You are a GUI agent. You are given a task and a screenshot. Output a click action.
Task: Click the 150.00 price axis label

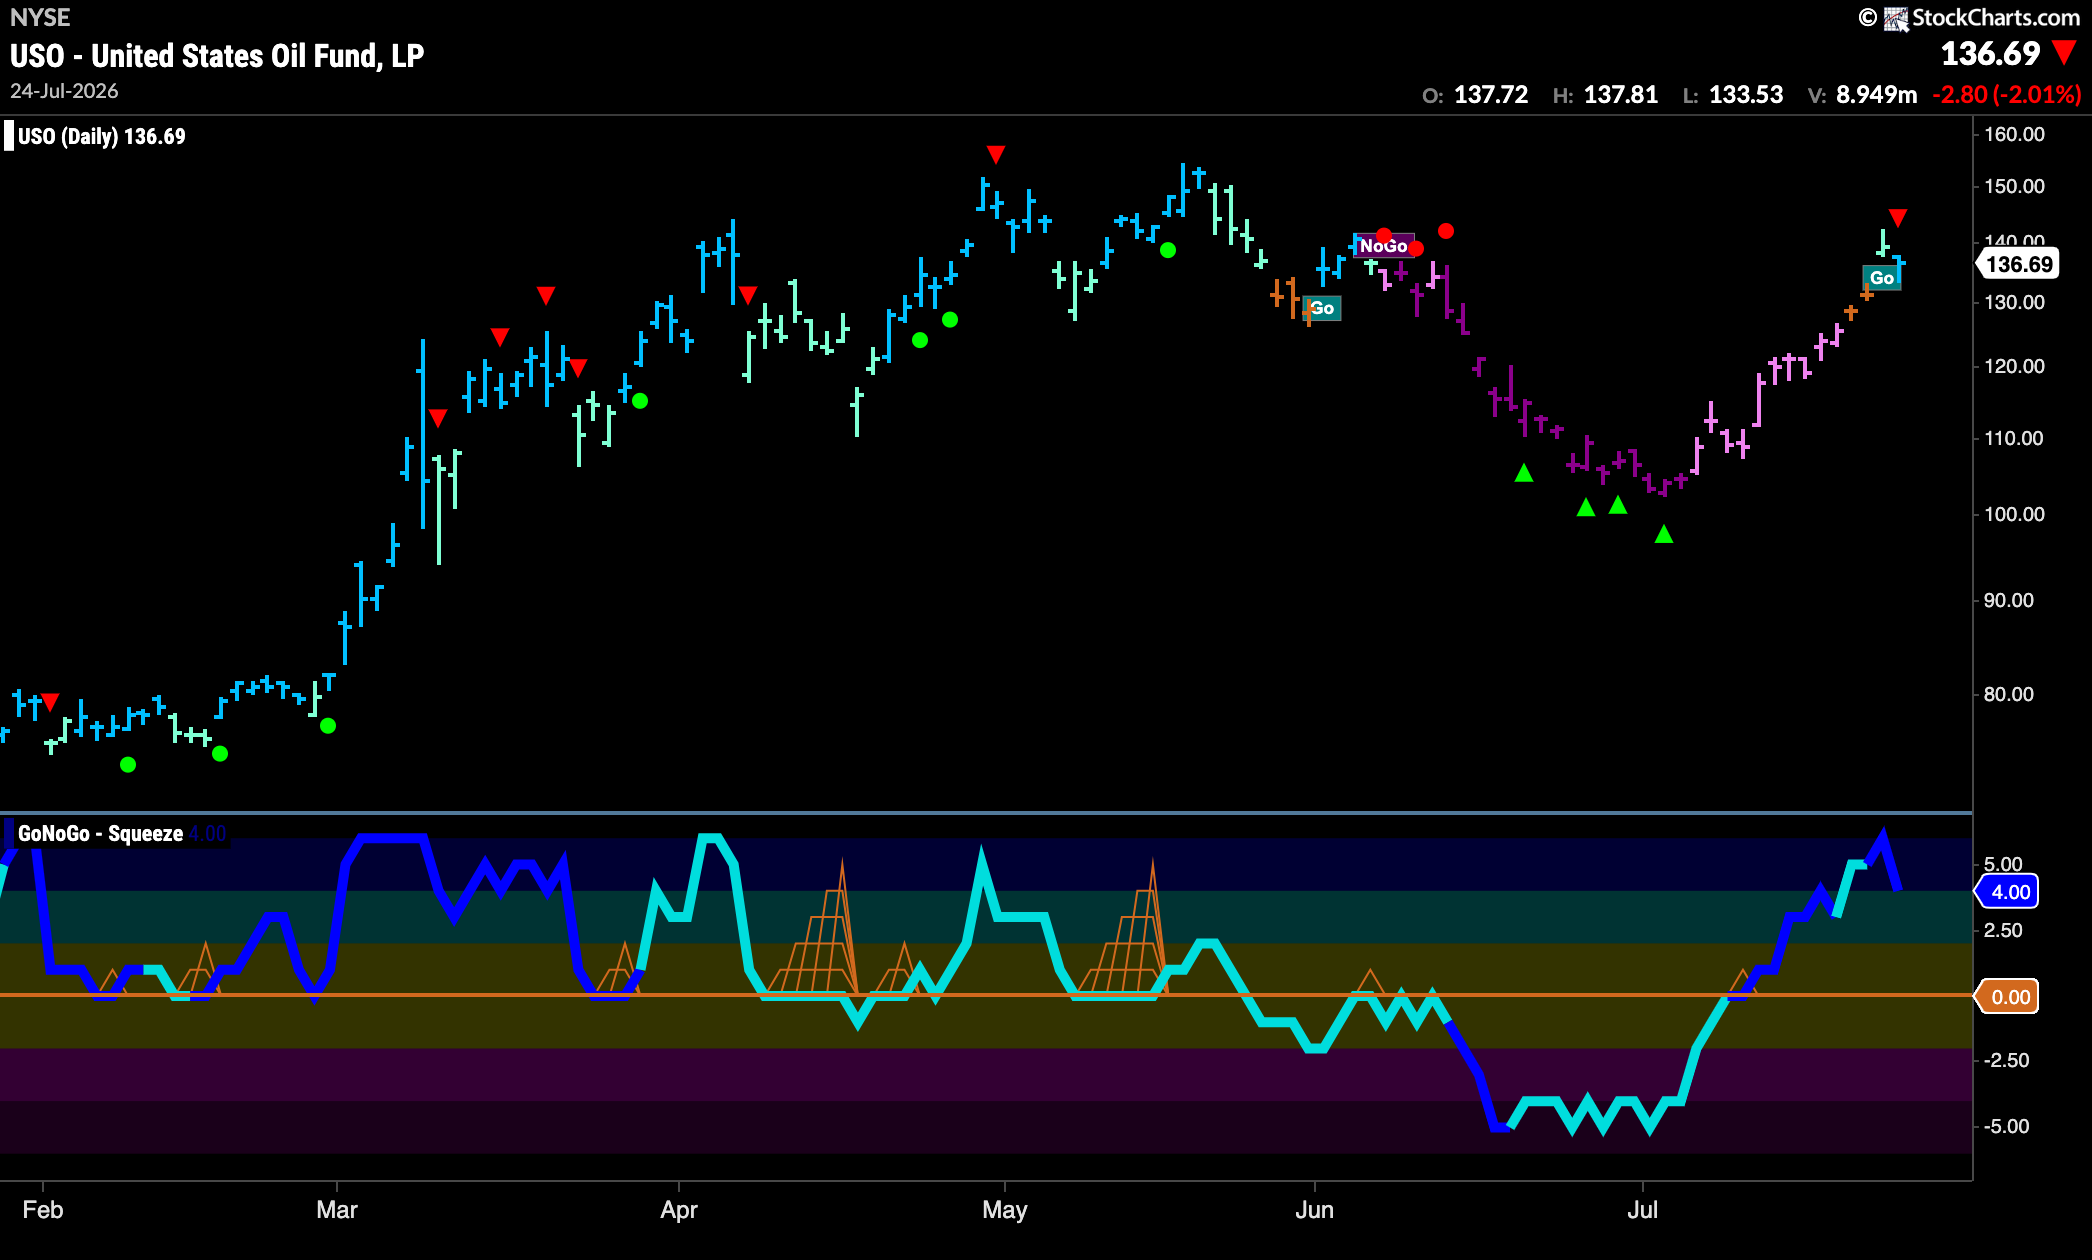(x=2014, y=186)
